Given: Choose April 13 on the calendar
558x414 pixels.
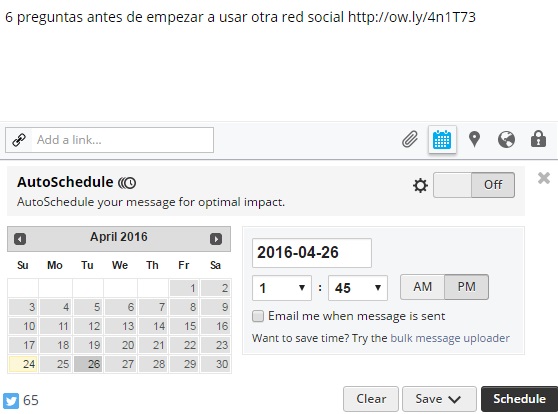Looking at the screenshot, I should (x=121, y=326).
